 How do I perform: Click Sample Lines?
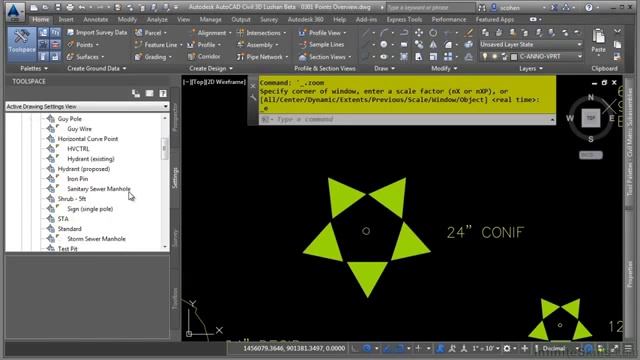[x=322, y=44]
